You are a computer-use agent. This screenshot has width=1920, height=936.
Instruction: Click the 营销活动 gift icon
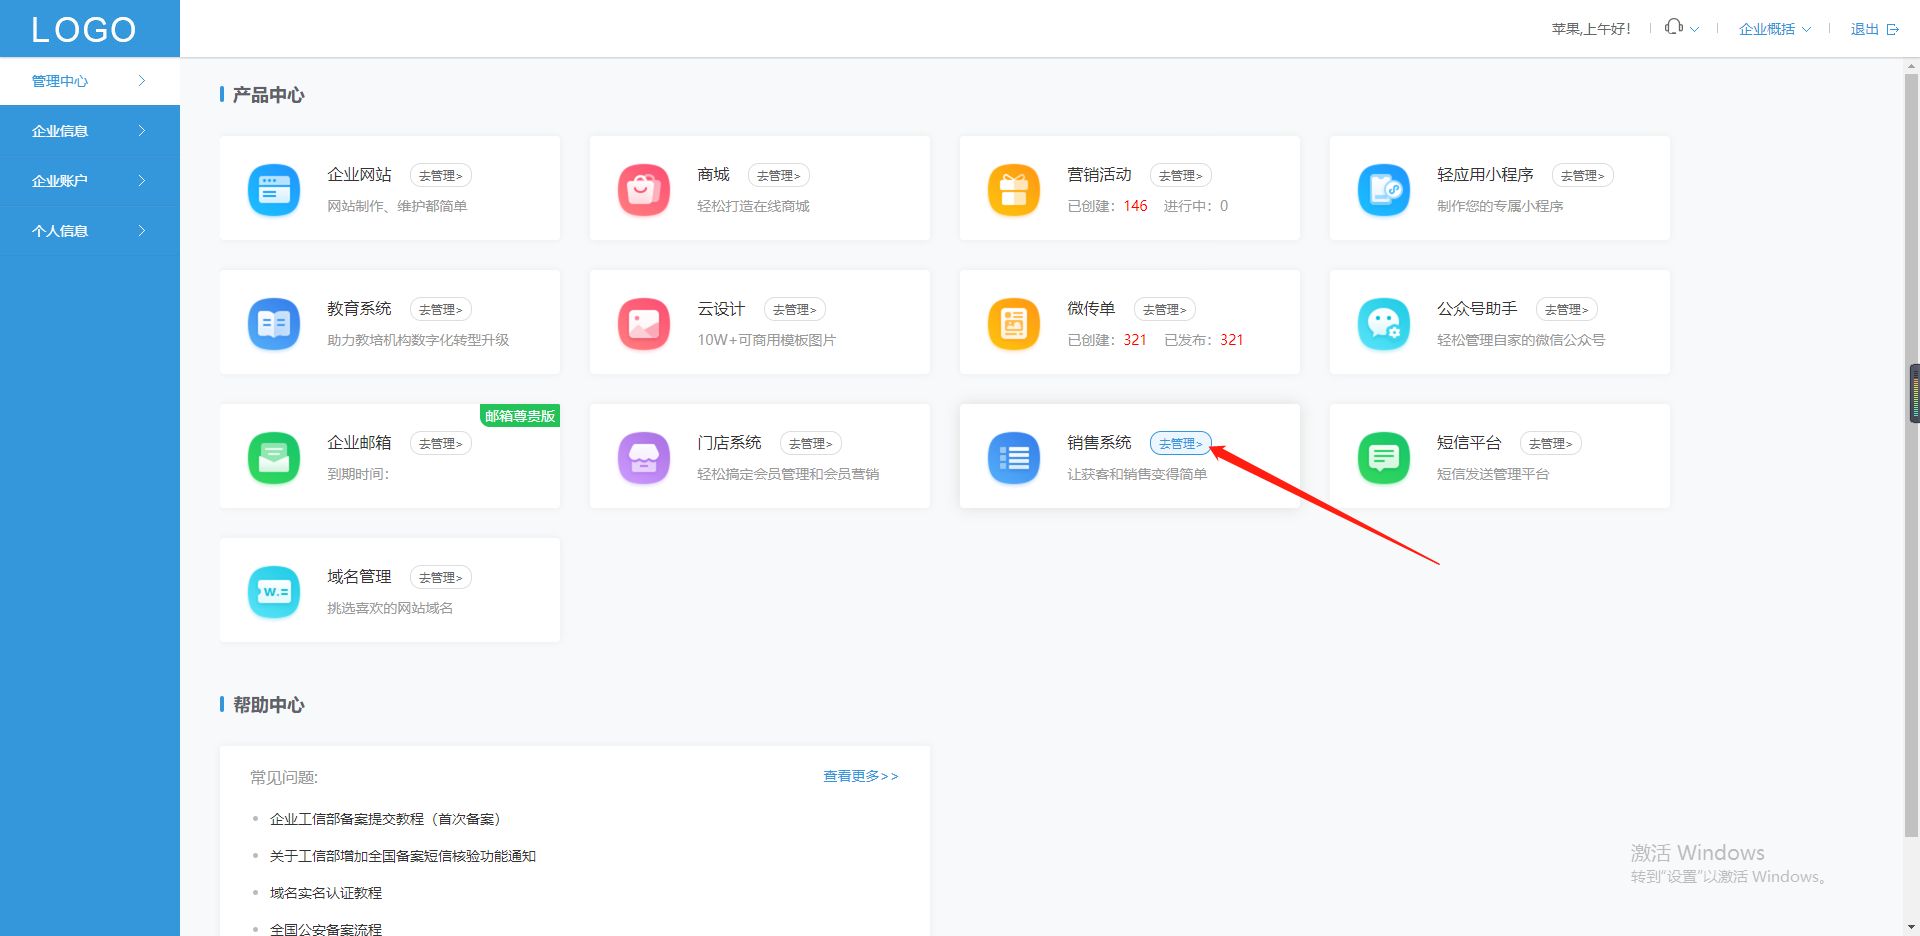click(x=1014, y=189)
